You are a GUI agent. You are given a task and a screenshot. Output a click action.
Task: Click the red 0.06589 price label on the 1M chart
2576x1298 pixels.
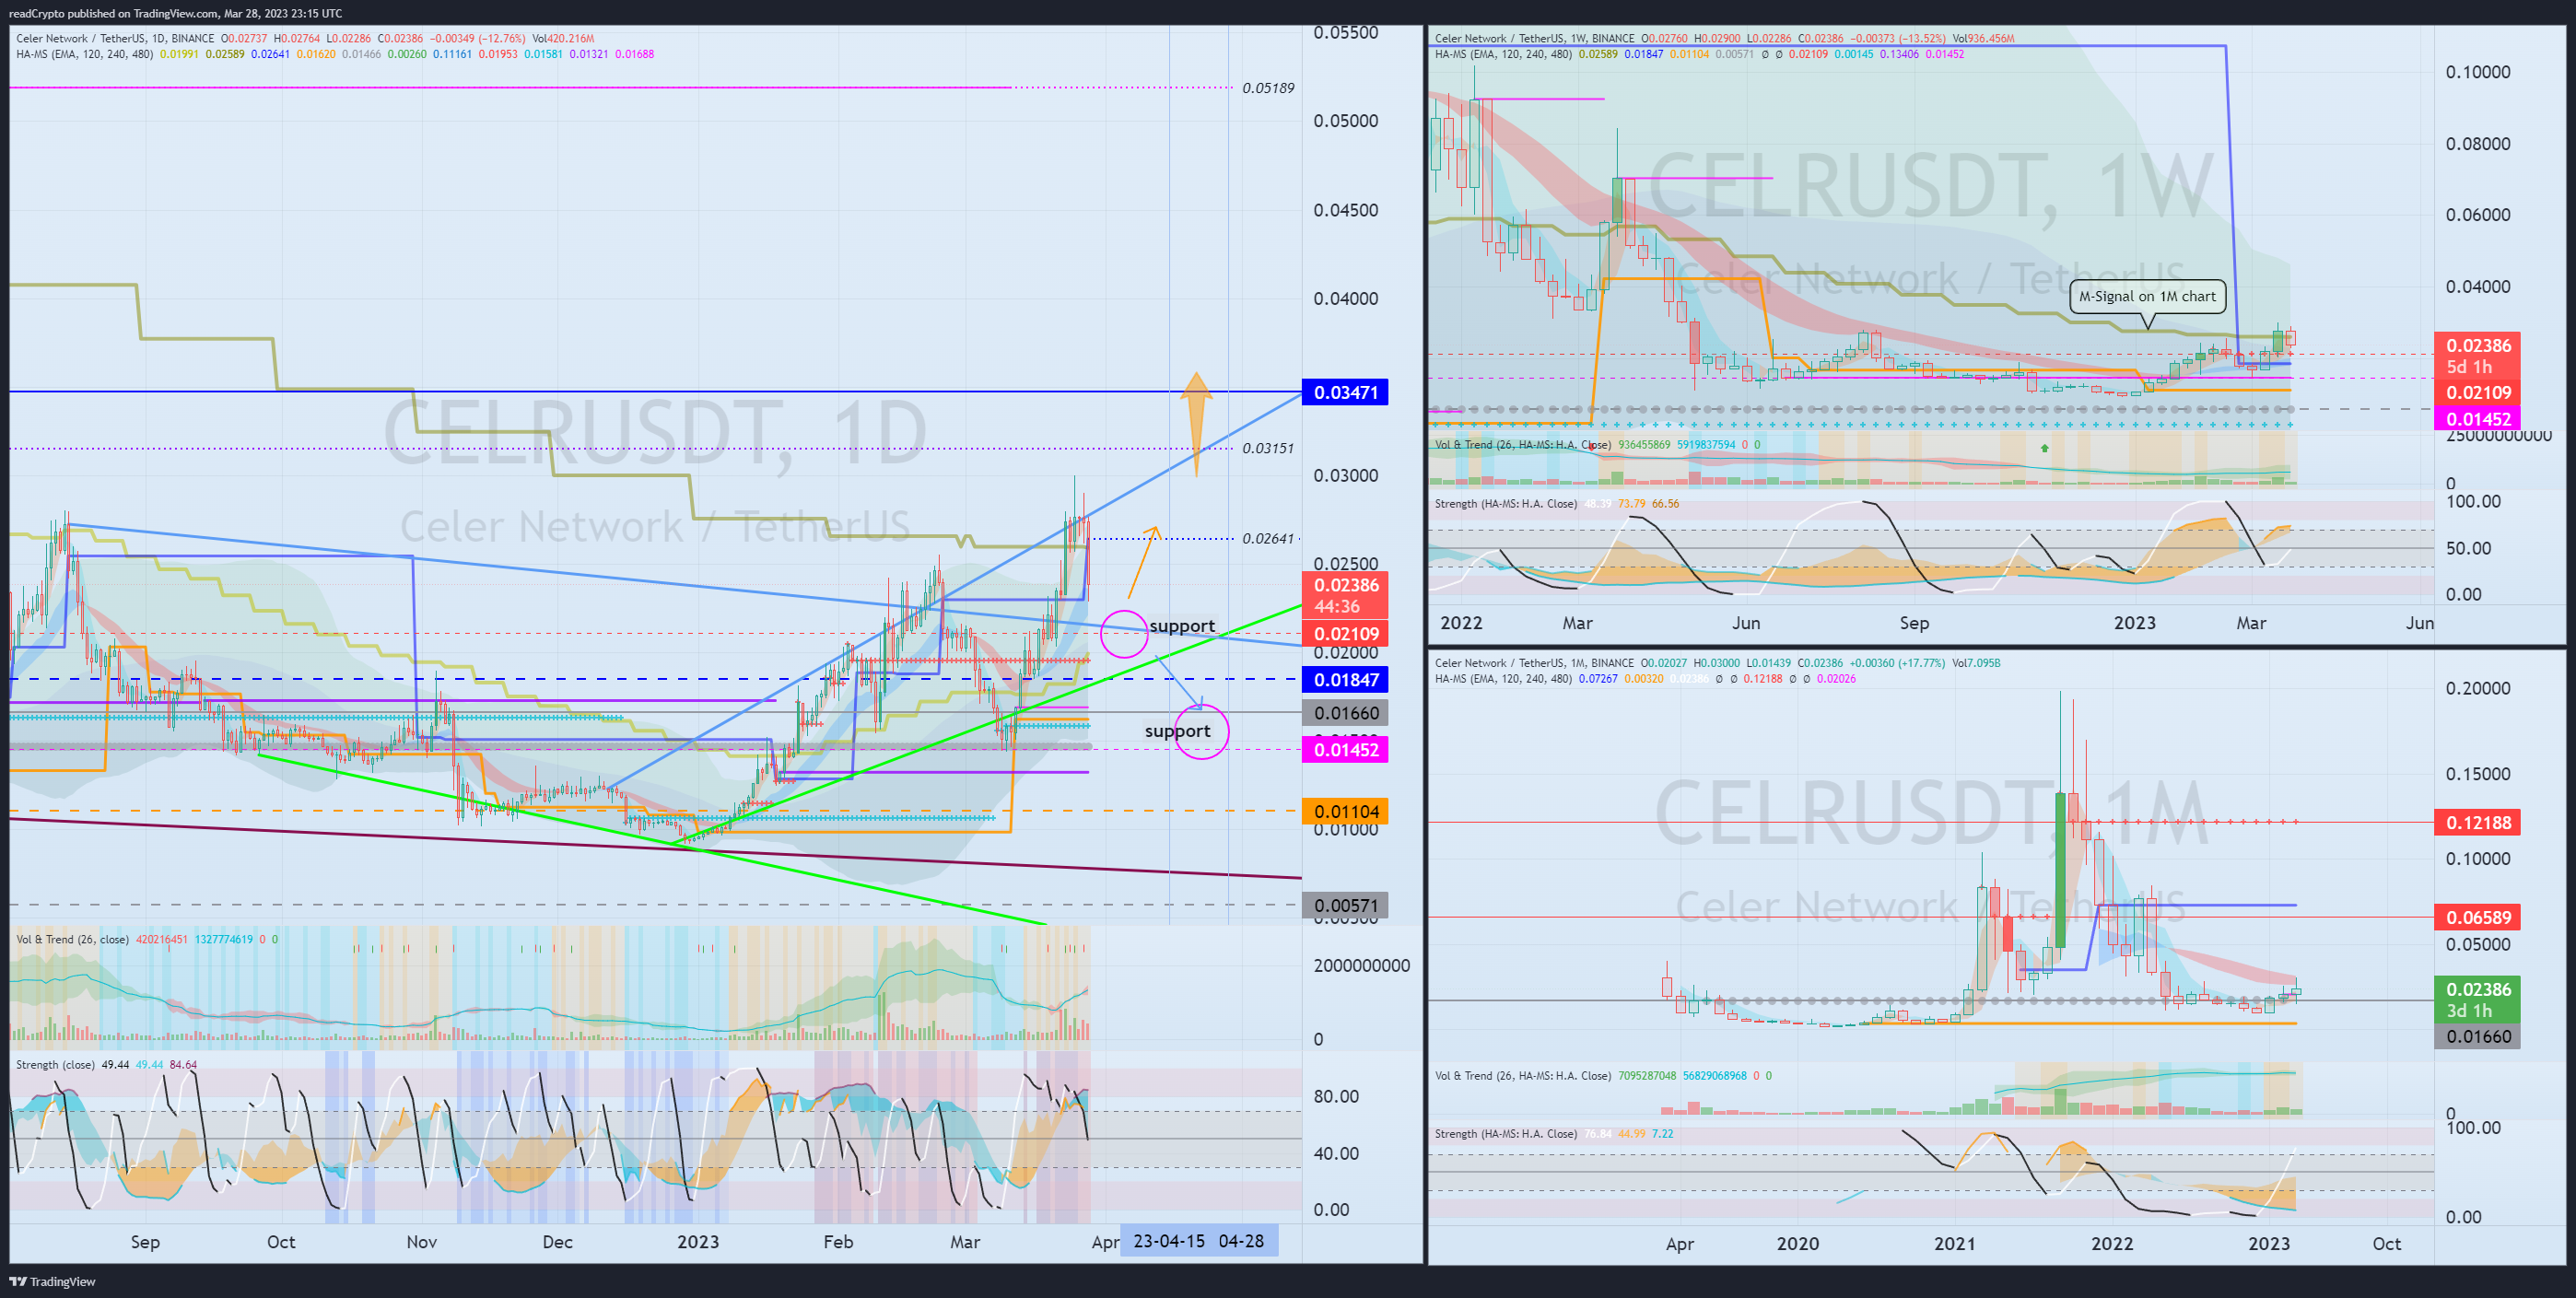point(2477,917)
